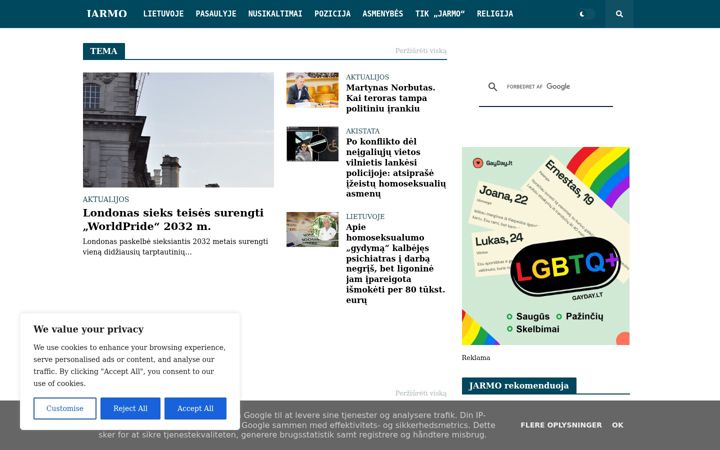The width and height of the screenshot is (720, 450).
Task: Open 'Londonas sieks teisės surengti WorldPride' headline
Action: pos(173,219)
